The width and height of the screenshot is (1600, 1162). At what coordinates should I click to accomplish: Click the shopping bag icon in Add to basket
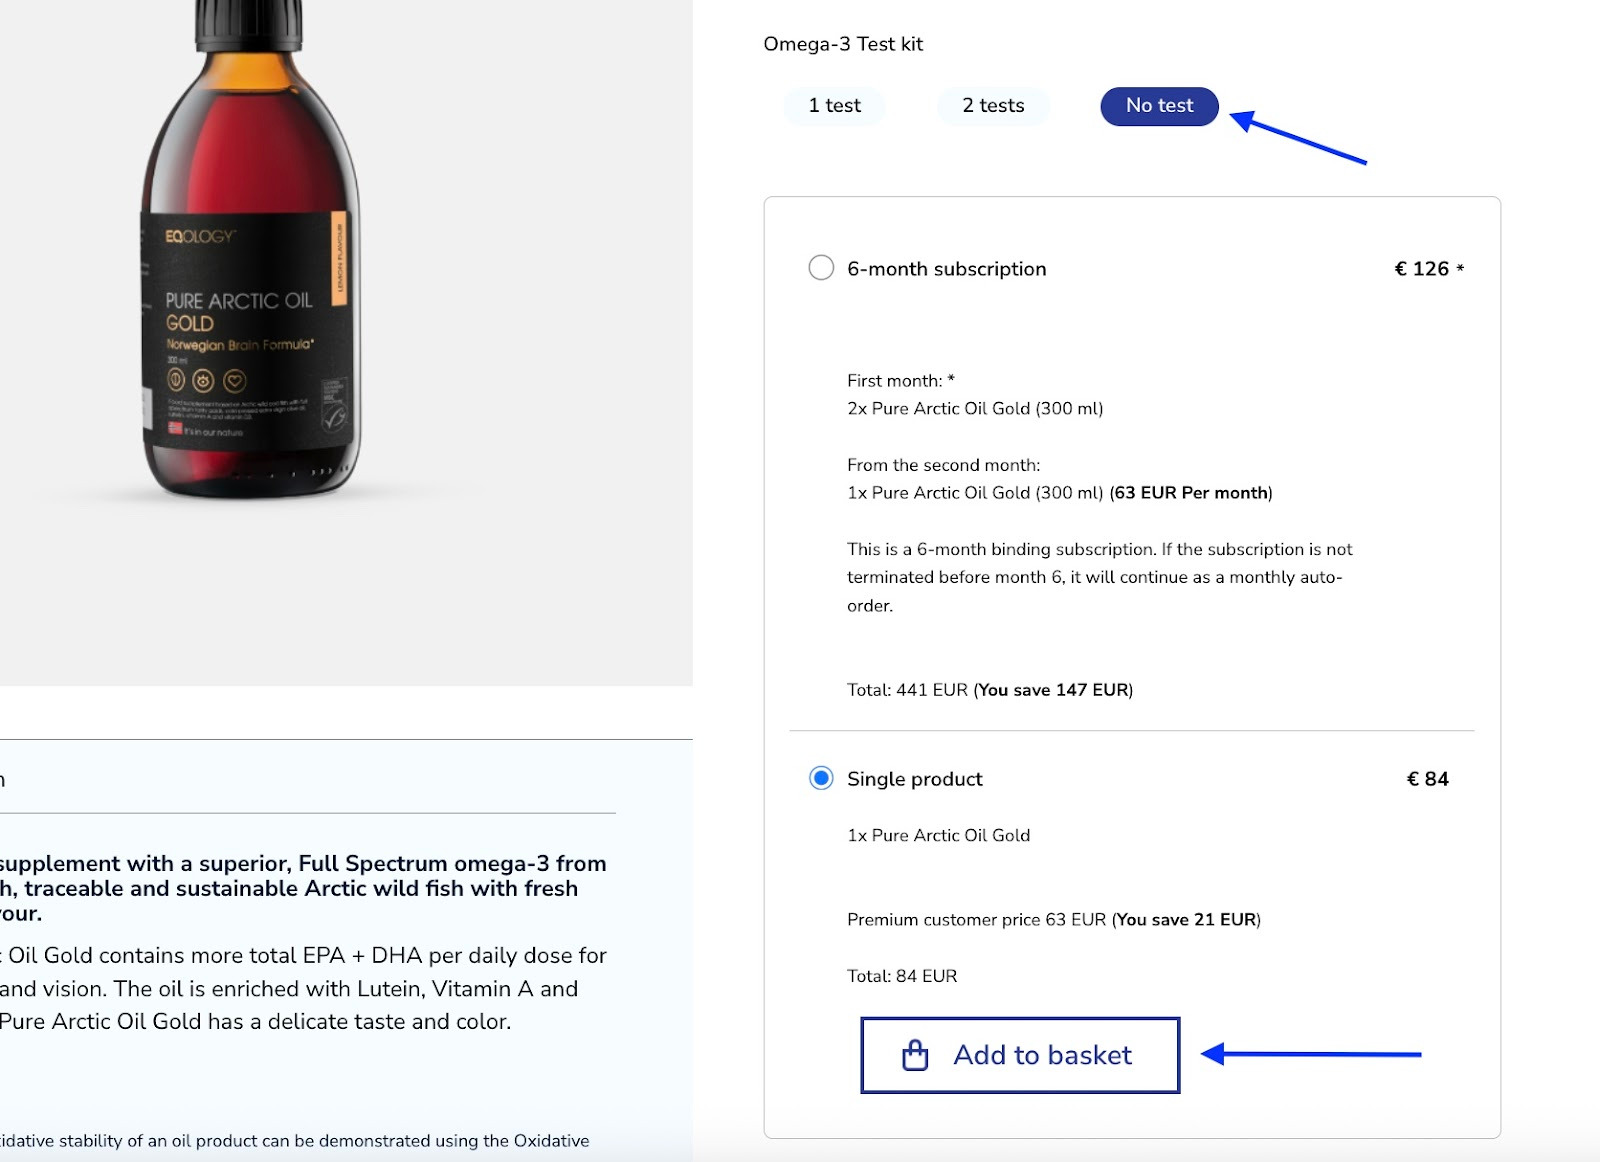915,1055
